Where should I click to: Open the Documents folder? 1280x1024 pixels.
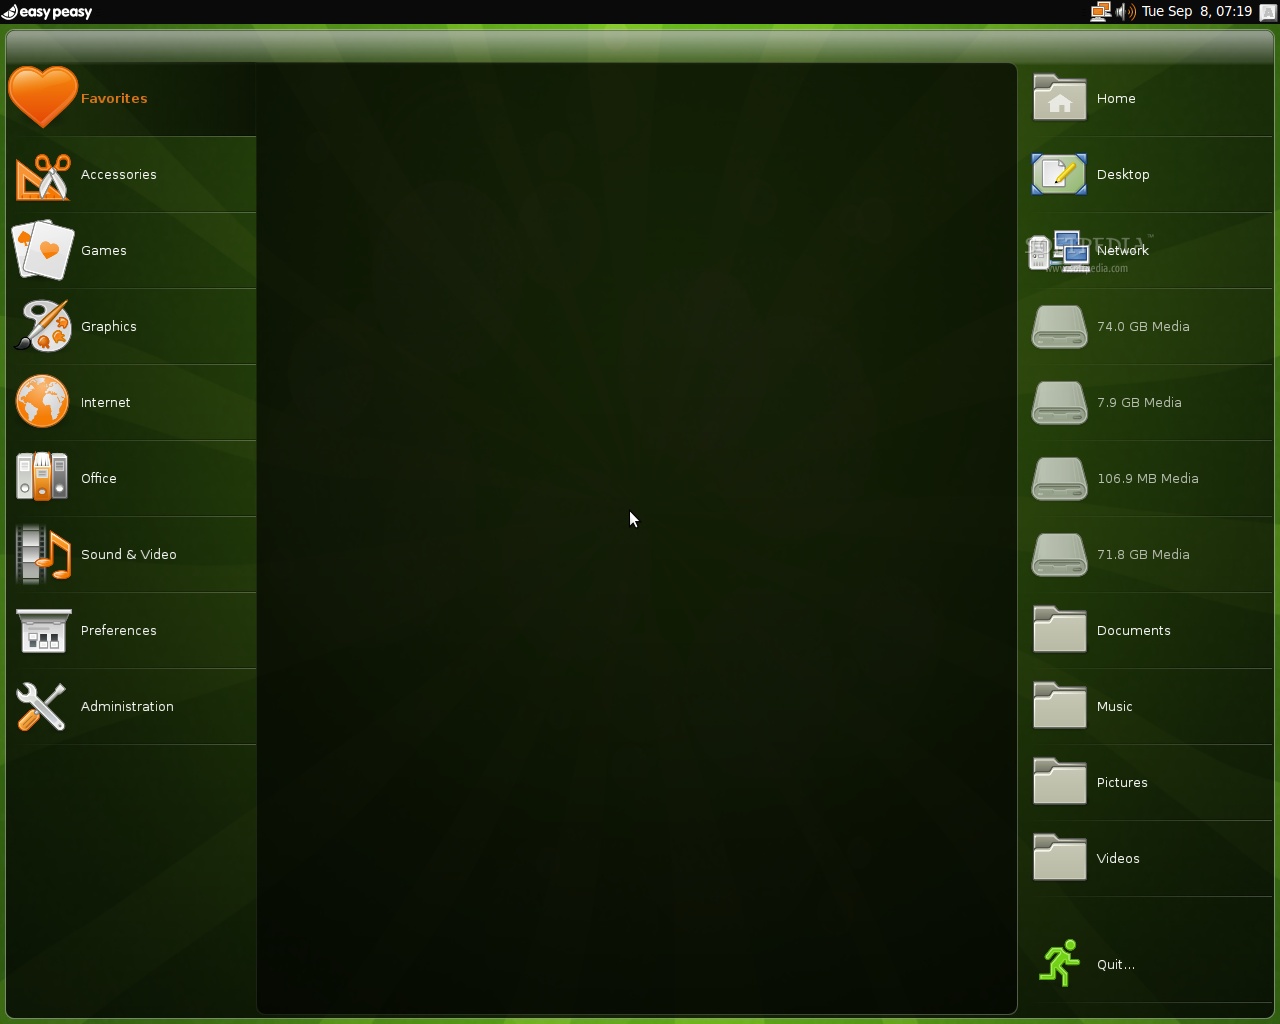[1134, 630]
